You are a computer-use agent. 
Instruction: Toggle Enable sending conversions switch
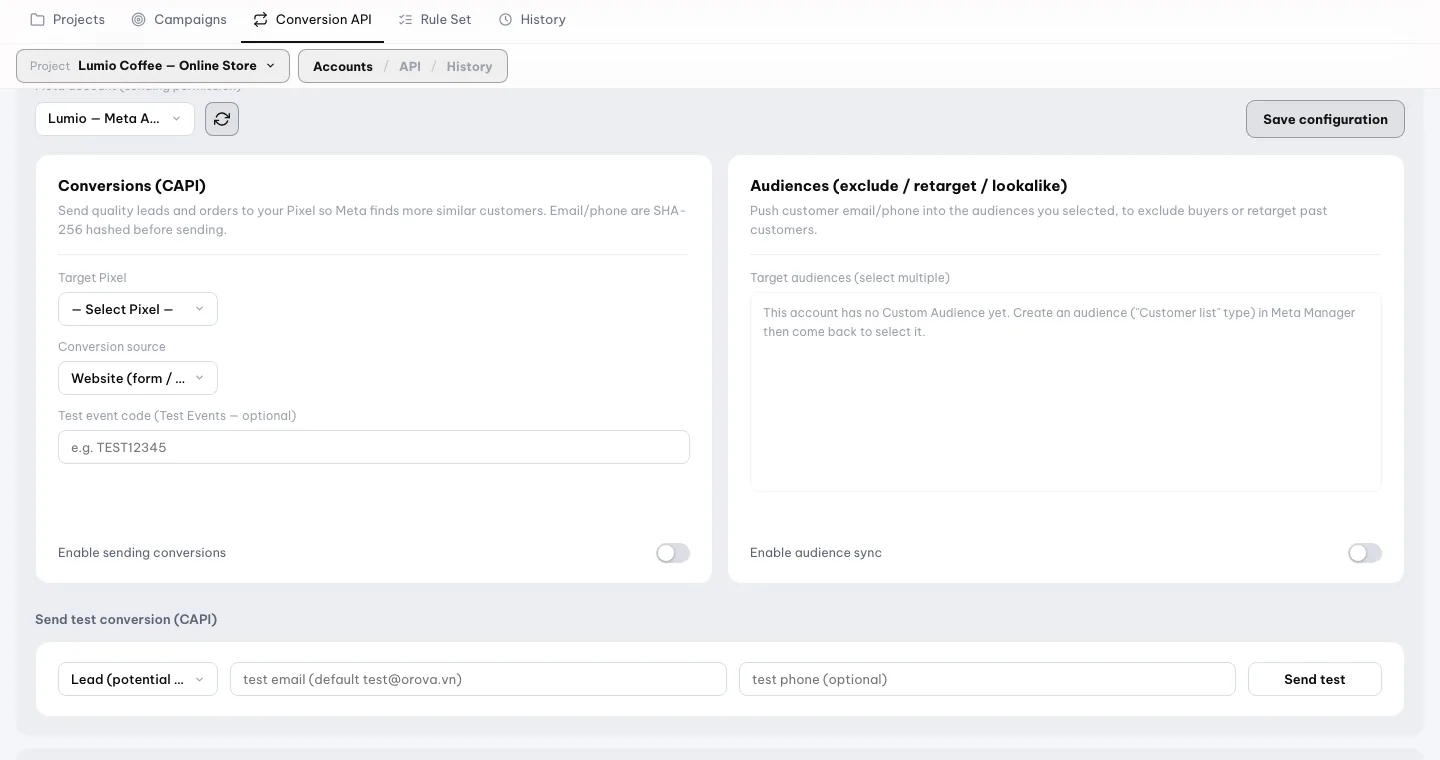coord(673,553)
